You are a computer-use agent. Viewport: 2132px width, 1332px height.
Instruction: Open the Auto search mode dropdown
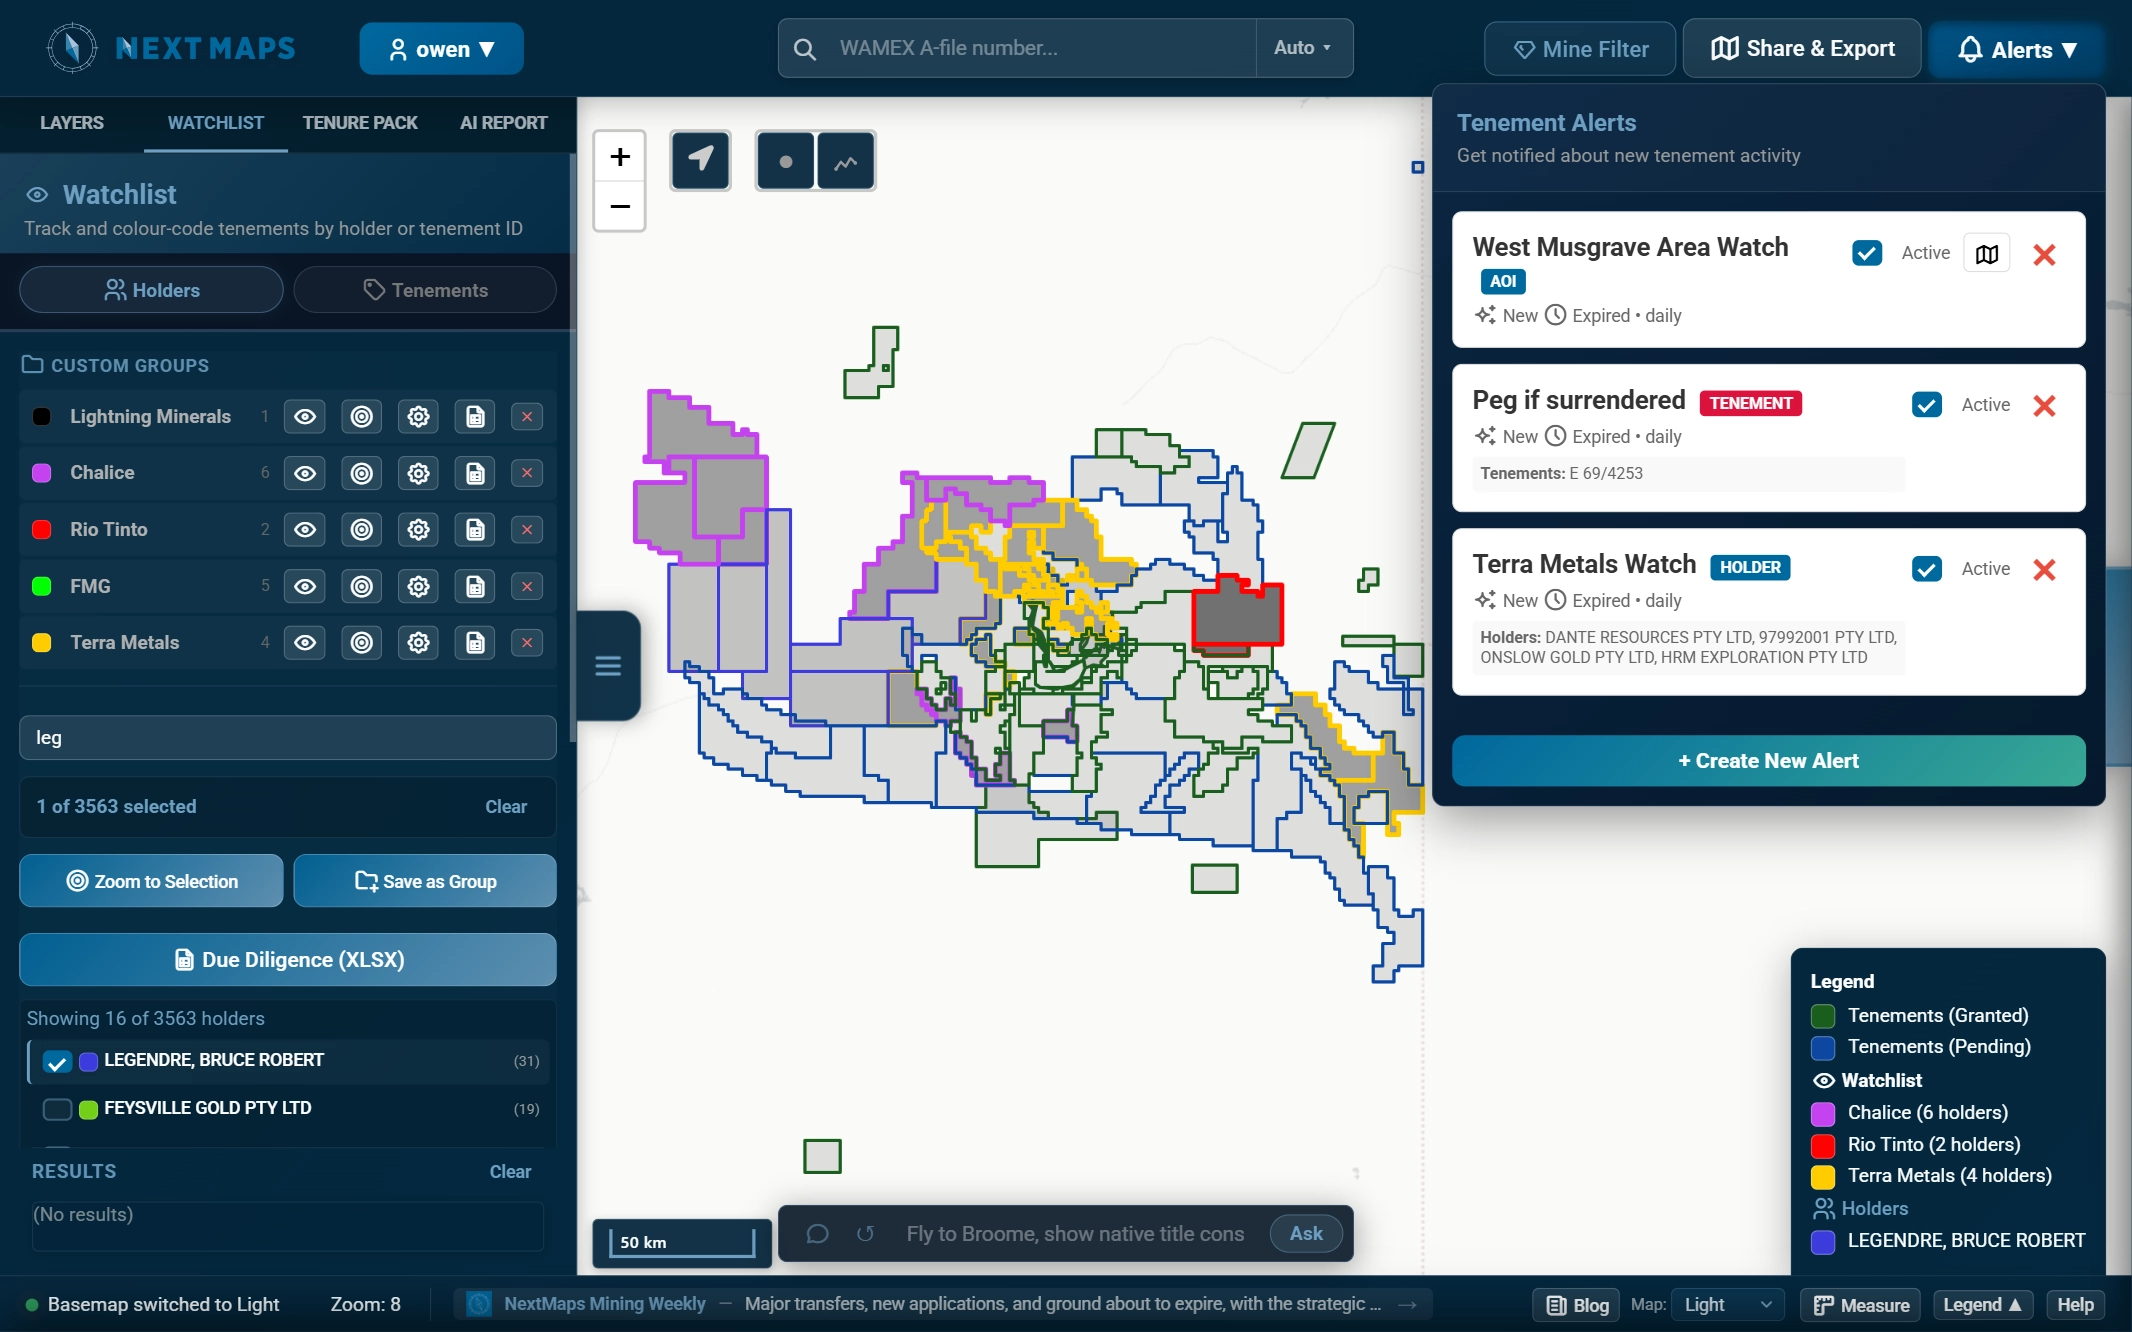tap(1303, 48)
